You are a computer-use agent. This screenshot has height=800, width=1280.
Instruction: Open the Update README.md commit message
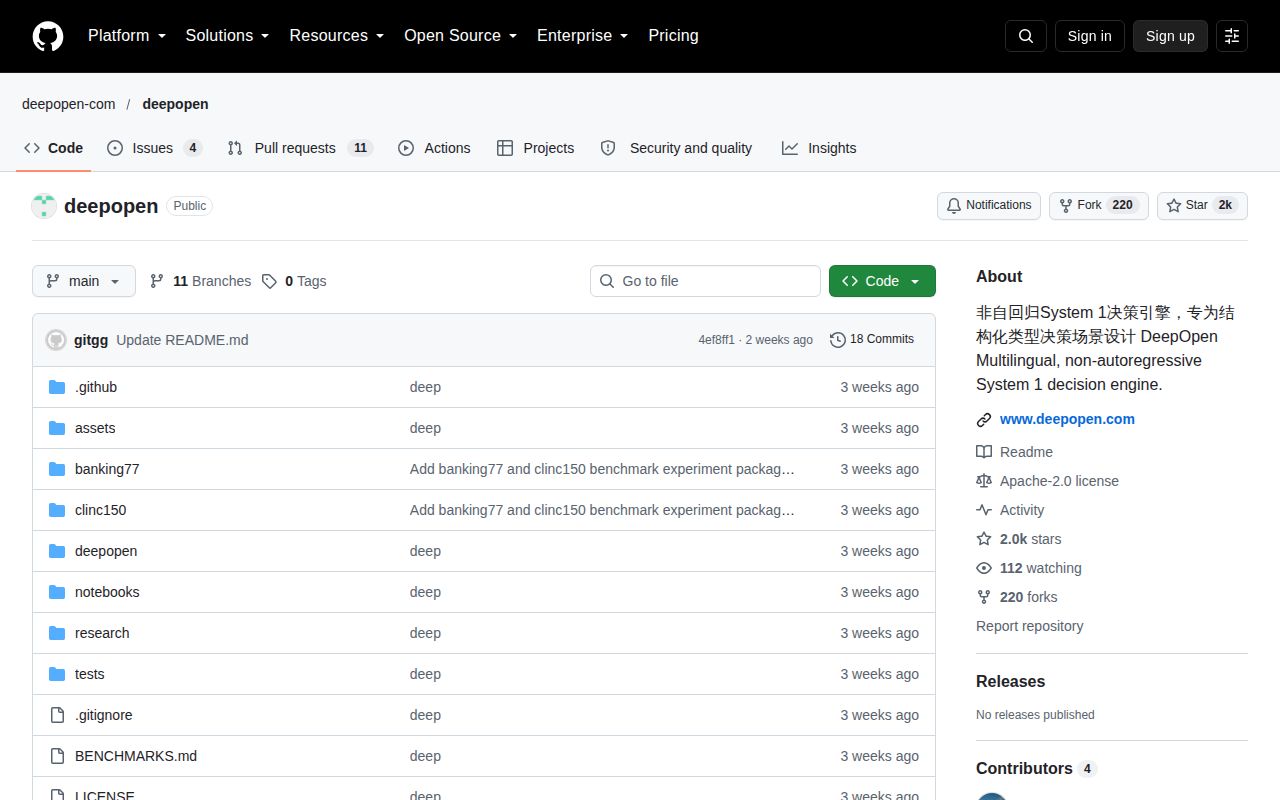click(182, 340)
